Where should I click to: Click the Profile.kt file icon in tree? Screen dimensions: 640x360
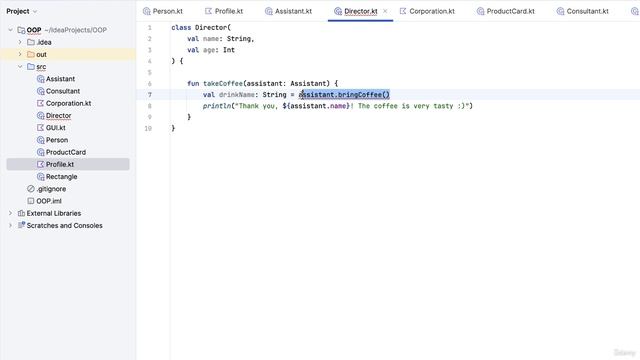click(40, 164)
